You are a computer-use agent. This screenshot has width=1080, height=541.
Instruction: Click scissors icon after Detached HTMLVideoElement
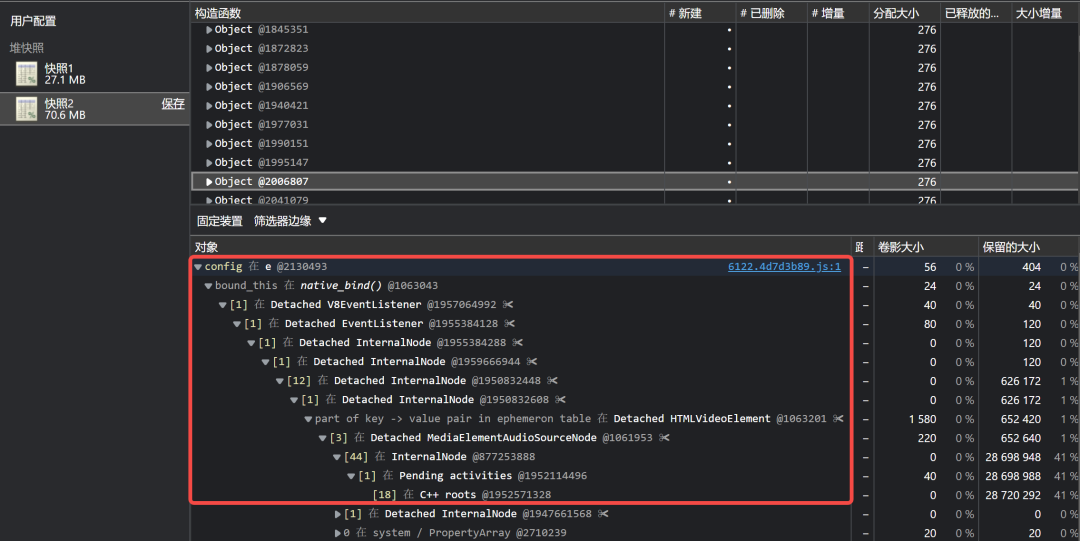point(838,419)
